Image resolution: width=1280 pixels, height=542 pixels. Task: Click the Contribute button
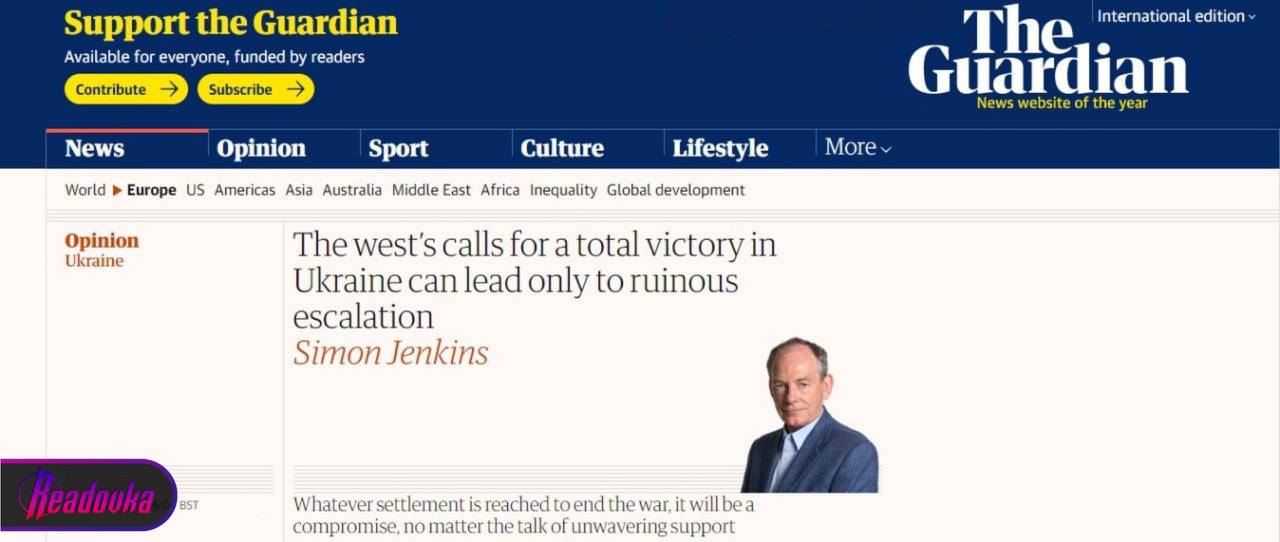tap(126, 89)
